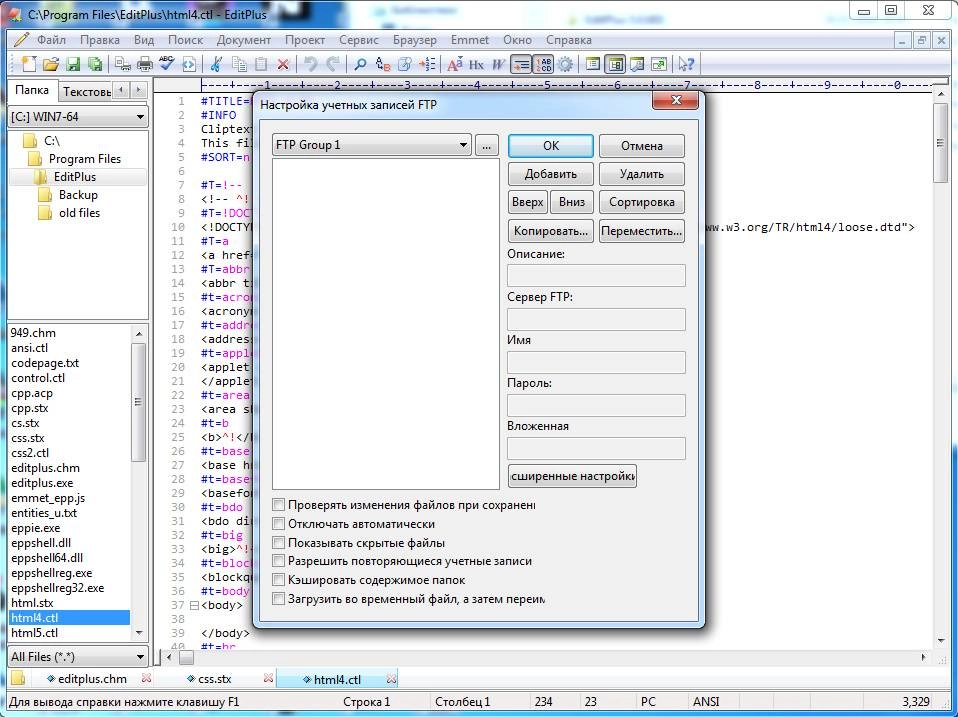Enable checking file changes on save
The height and width of the screenshot is (717, 958).
pos(279,505)
